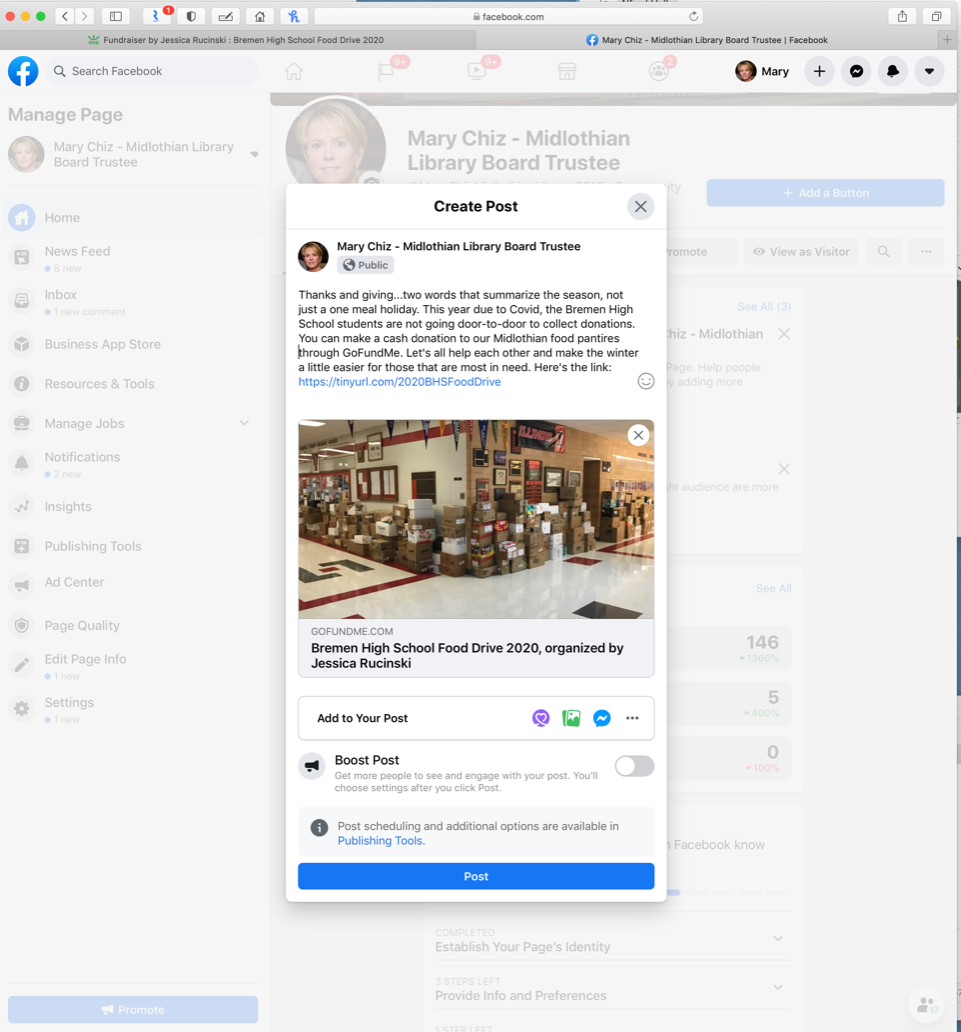This screenshot has width=961, height=1032.
Task: Click the GoFundMe link preview thumbnail
Action: pyautogui.click(x=476, y=519)
